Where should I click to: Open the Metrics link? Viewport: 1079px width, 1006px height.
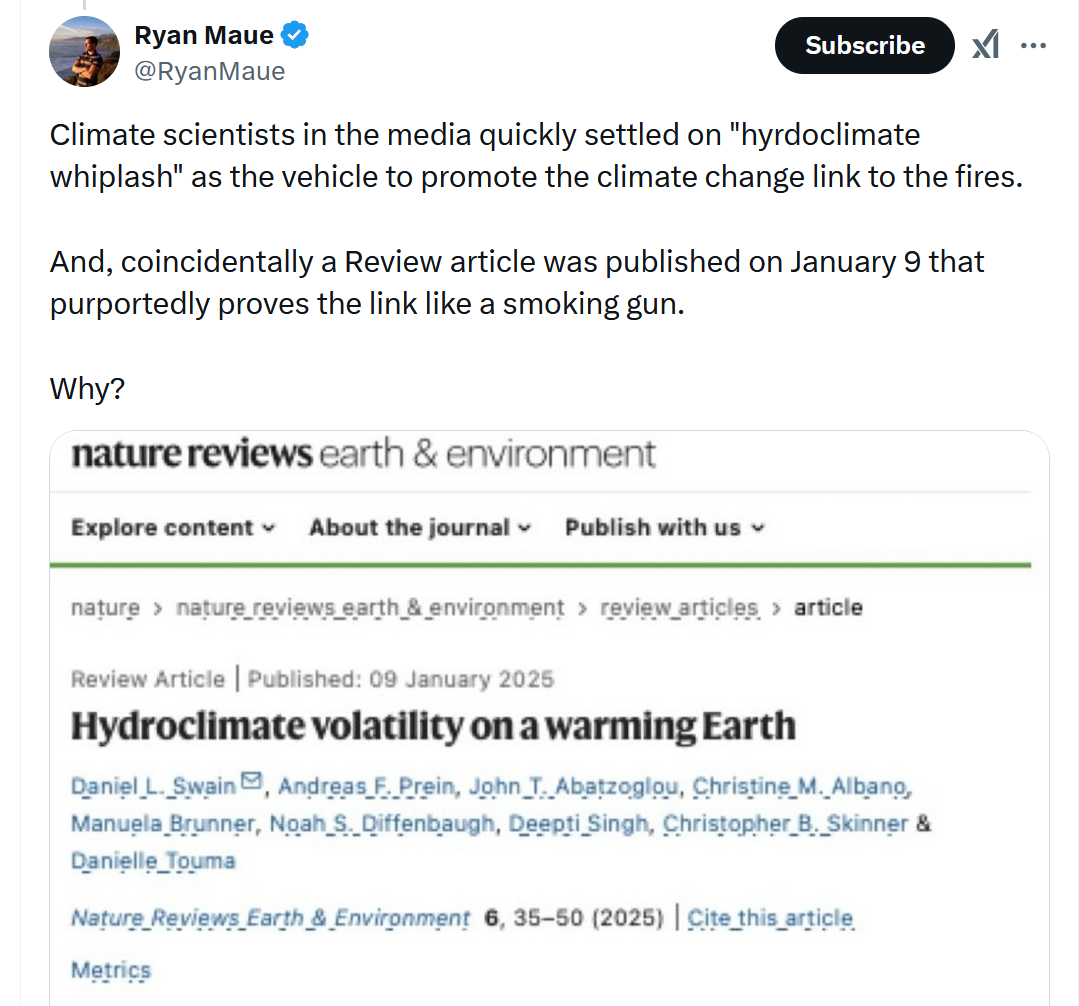pyautogui.click(x=111, y=969)
